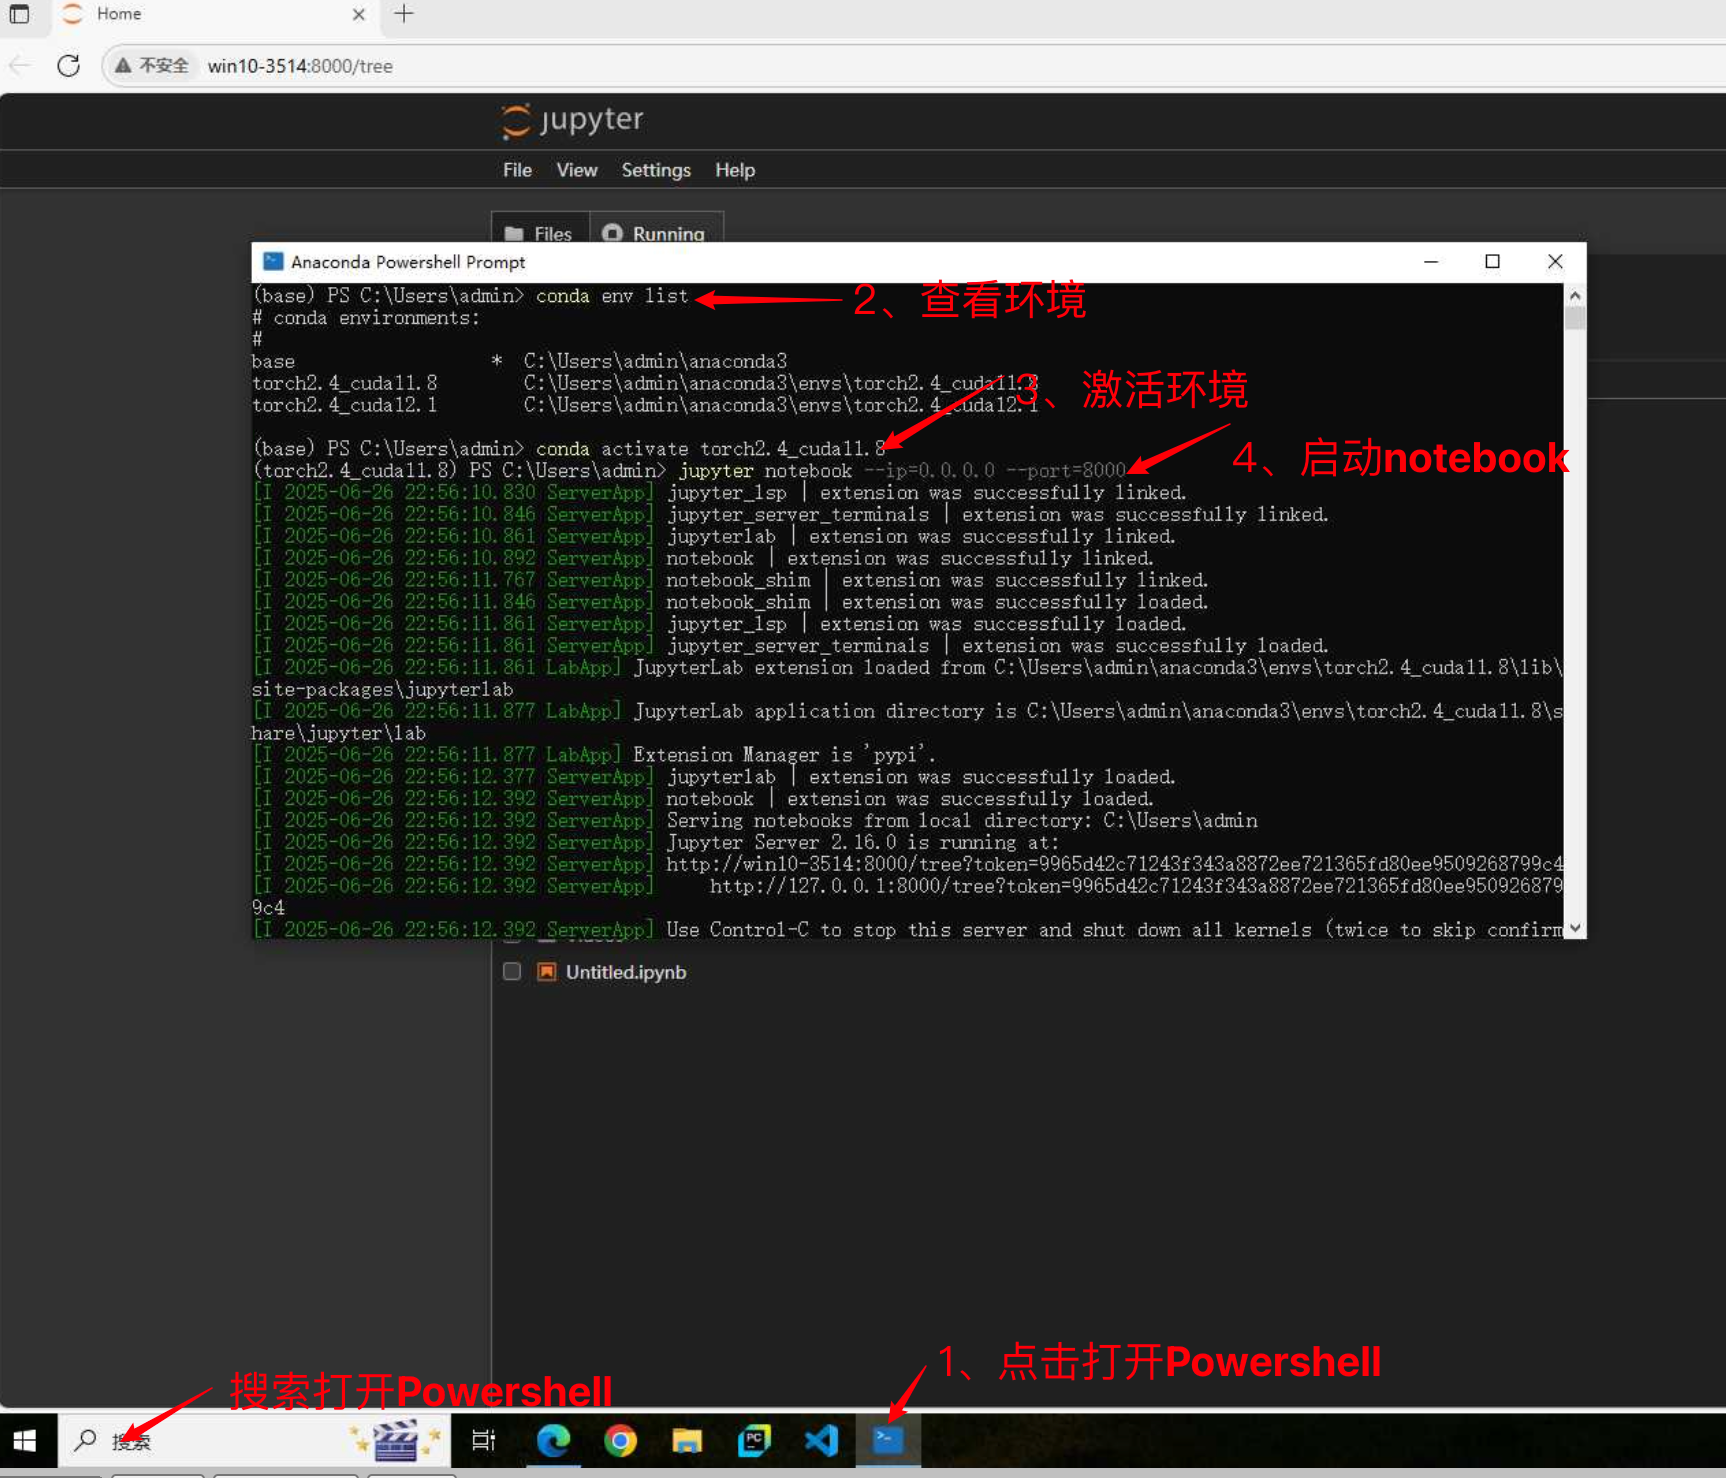Open the File menu in Jupyter
This screenshot has height=1478, width=1726.
[517, 170]
